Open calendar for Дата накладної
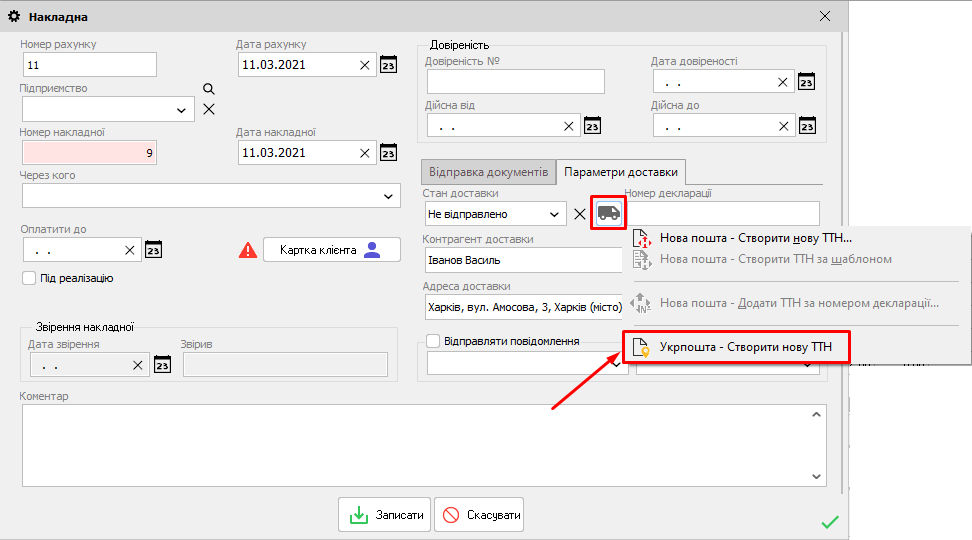 [x=389, y=153]
